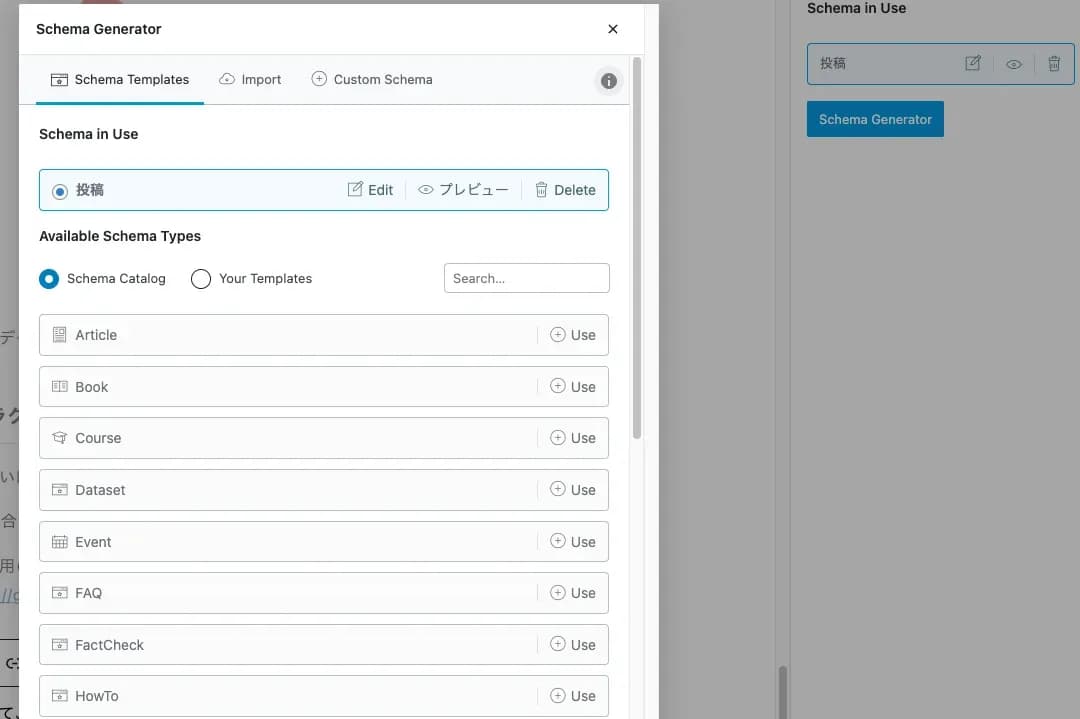Image resolution: width=1080 pixels, height=719 pixels.
Task: Click Edit for the 投稿 schema
Action: (x=370, y=190)
